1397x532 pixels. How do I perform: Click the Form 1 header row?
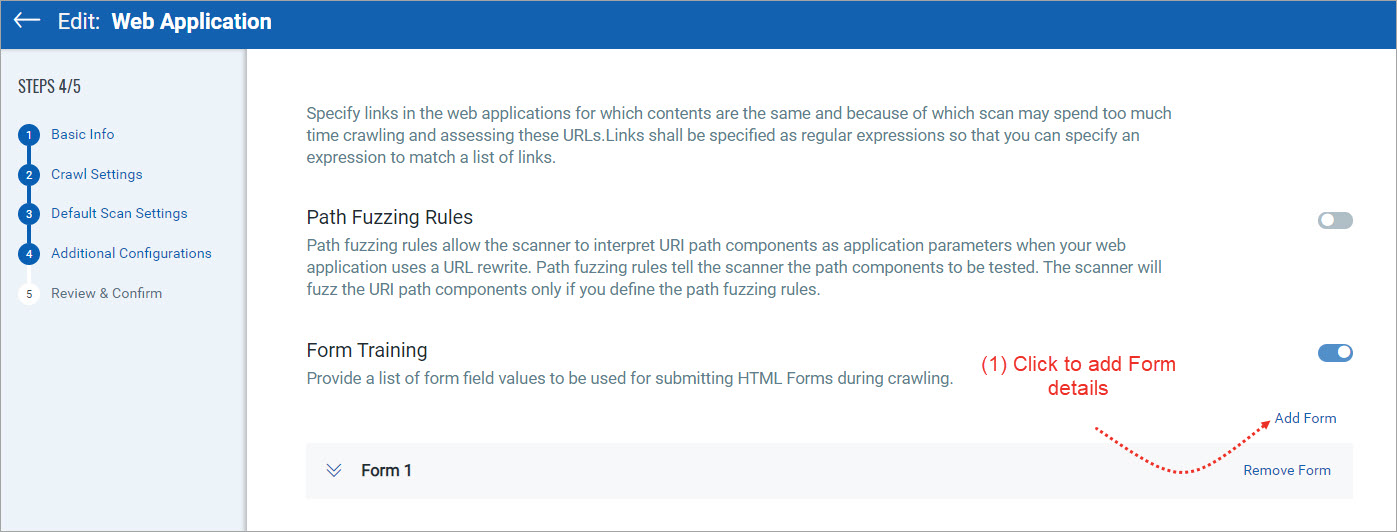click(800, 470)
